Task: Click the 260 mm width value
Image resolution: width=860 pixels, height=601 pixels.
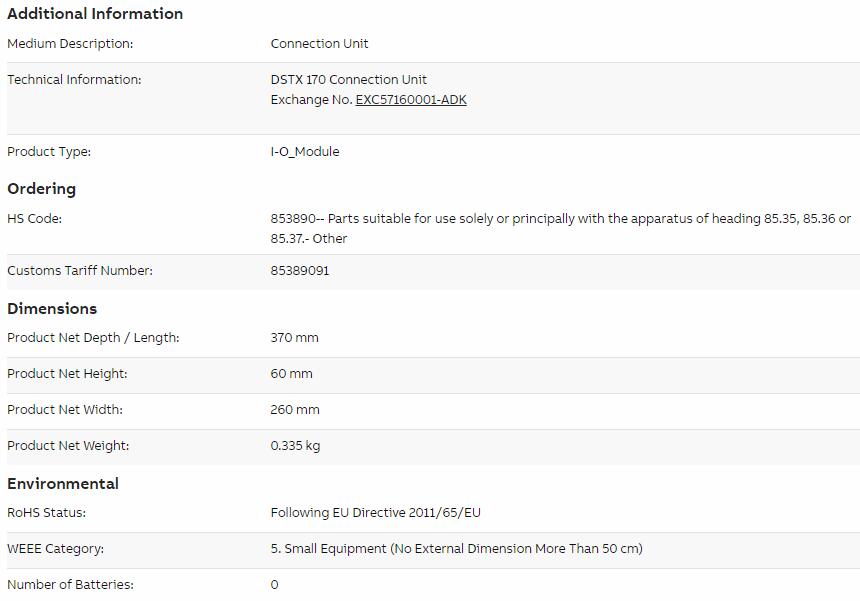Action: [295, 410]
